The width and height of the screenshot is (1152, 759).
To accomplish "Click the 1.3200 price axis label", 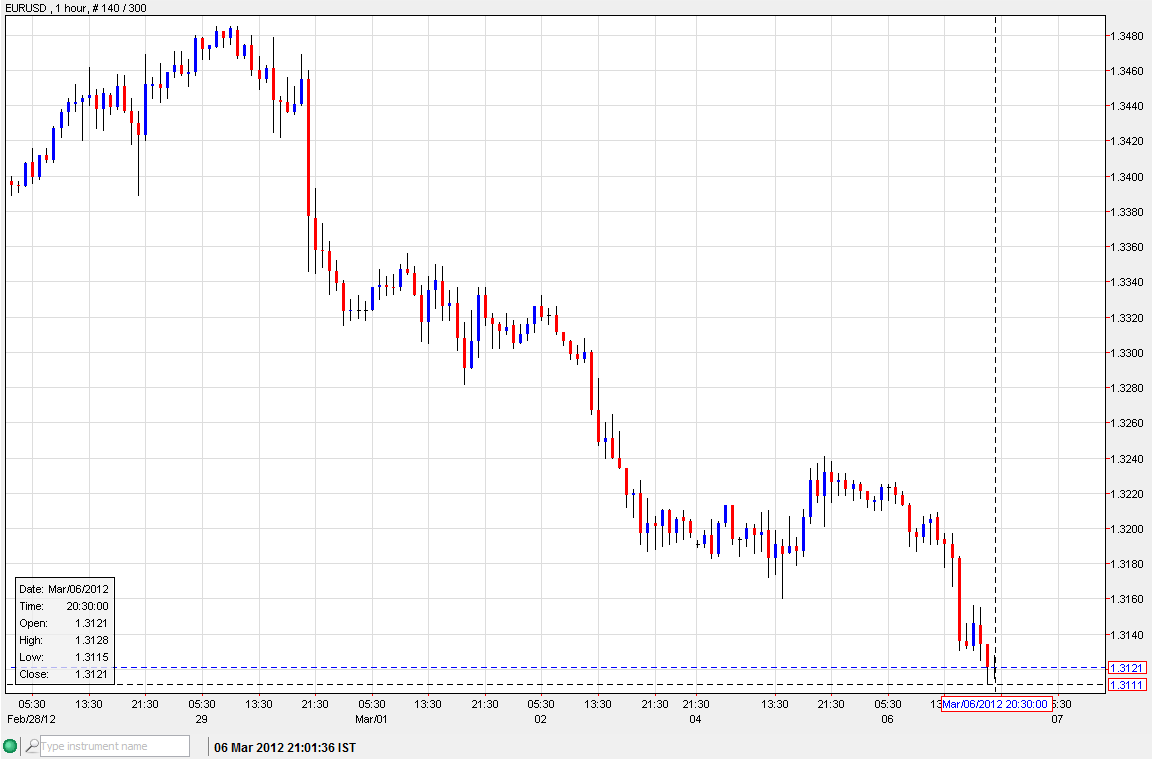I will click(x=1127, y=529).
